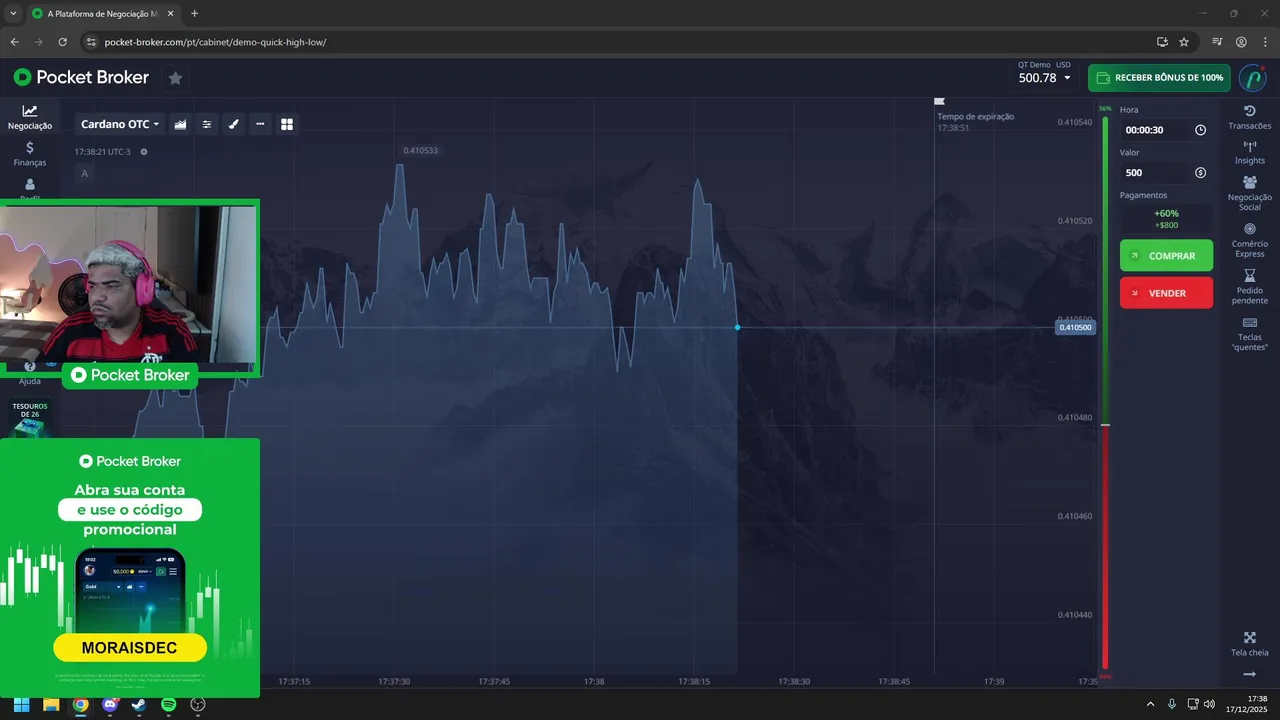The image size is (1280, 720).
Task: Click the green Comprar button
Action: (x=1166, y=256)
